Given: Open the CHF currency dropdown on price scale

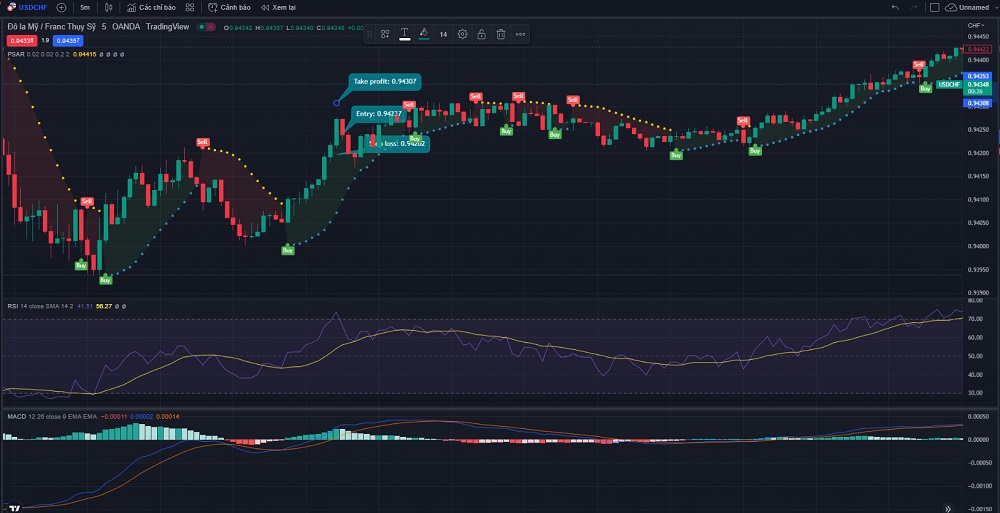Looking at the screenshot, I should tap(974, 26).
